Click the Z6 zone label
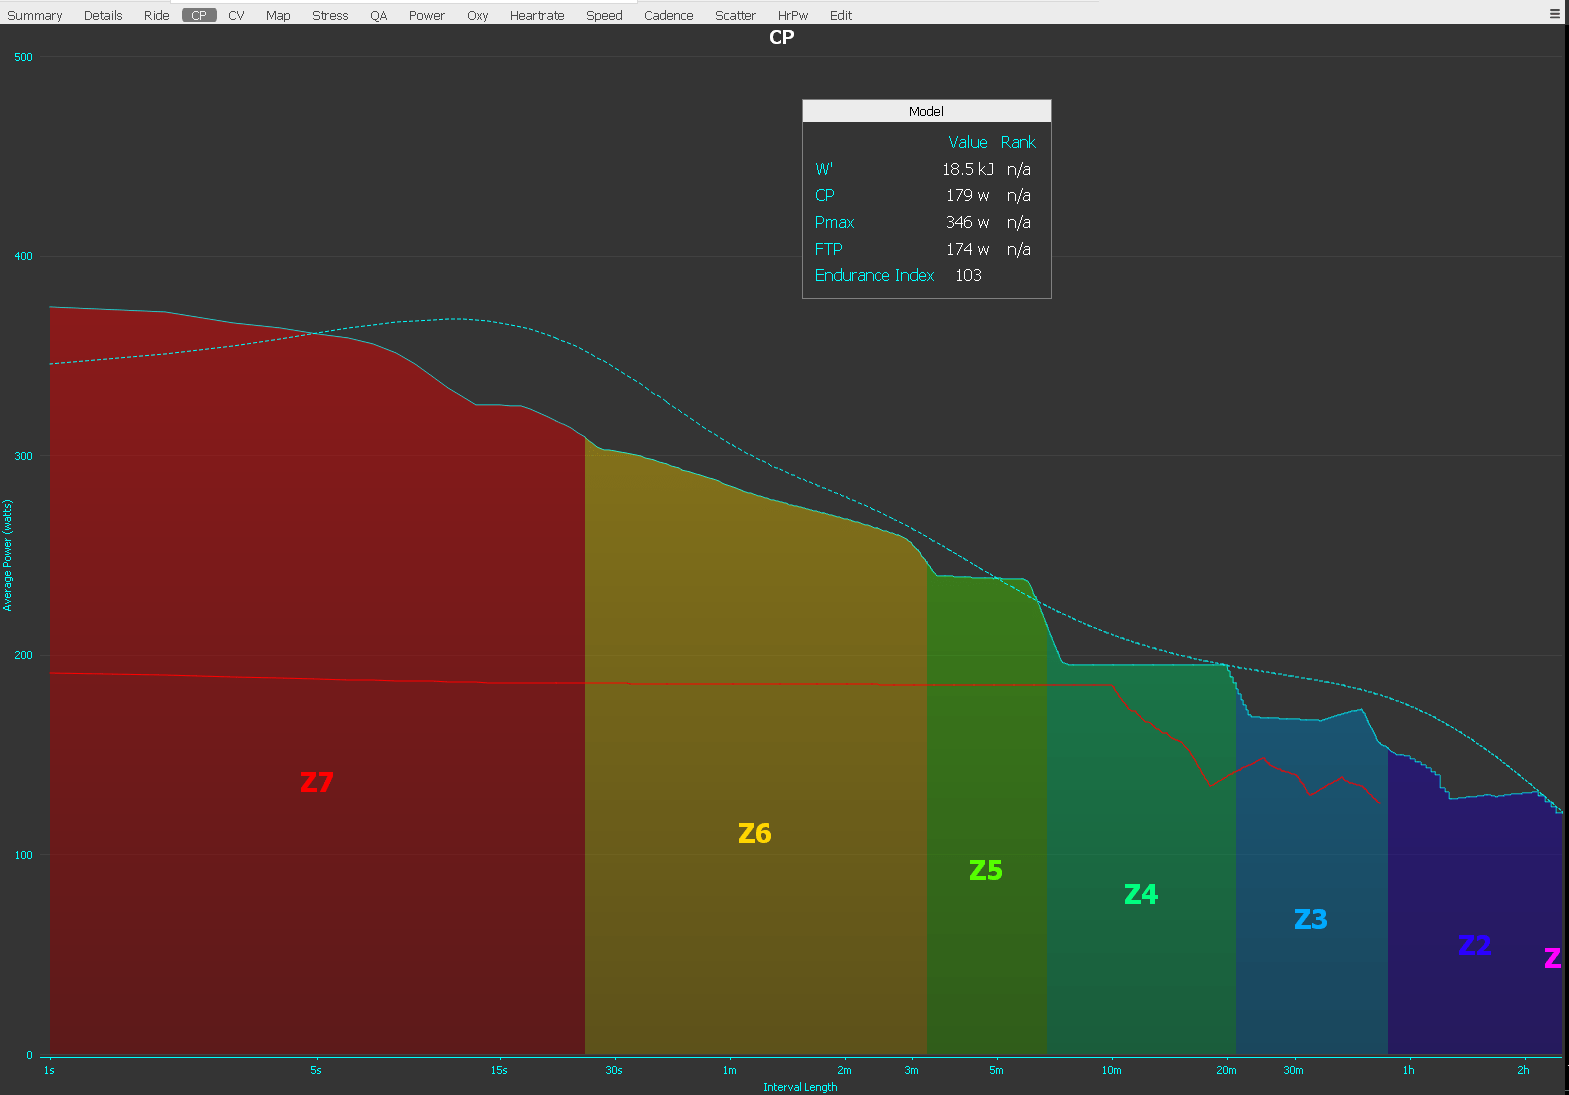 (x=755, y=833)
